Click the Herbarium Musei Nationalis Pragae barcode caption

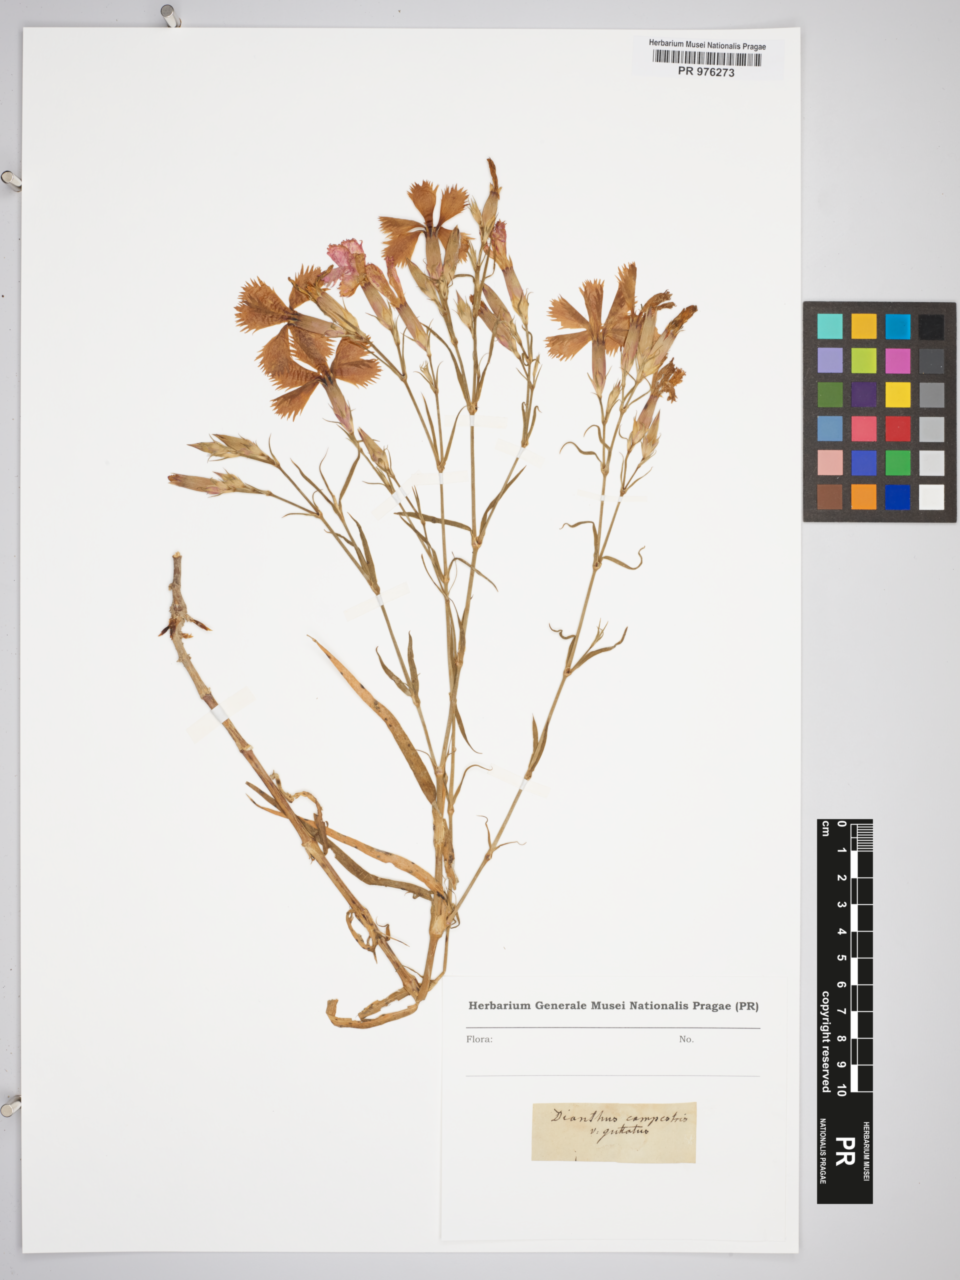point(707,45)
